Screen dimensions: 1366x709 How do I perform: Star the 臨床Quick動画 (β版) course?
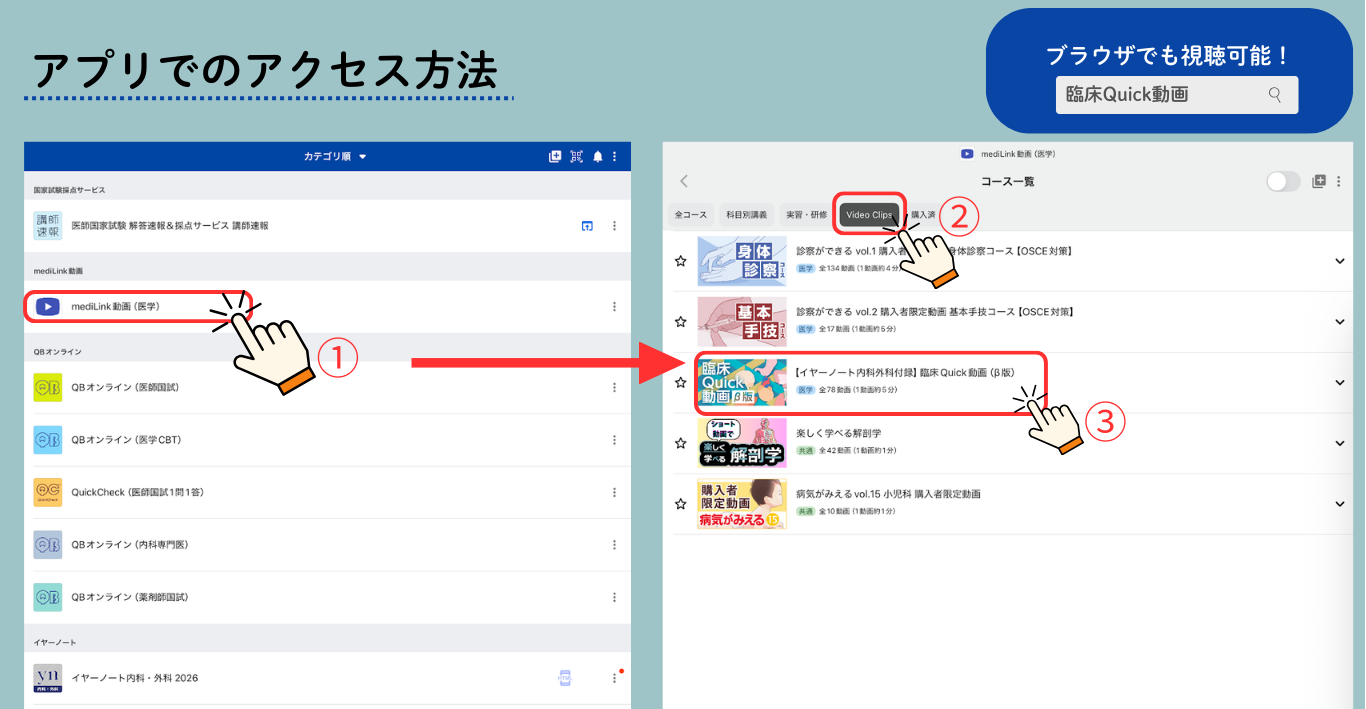pyautogui.click(x=681, y=382)
